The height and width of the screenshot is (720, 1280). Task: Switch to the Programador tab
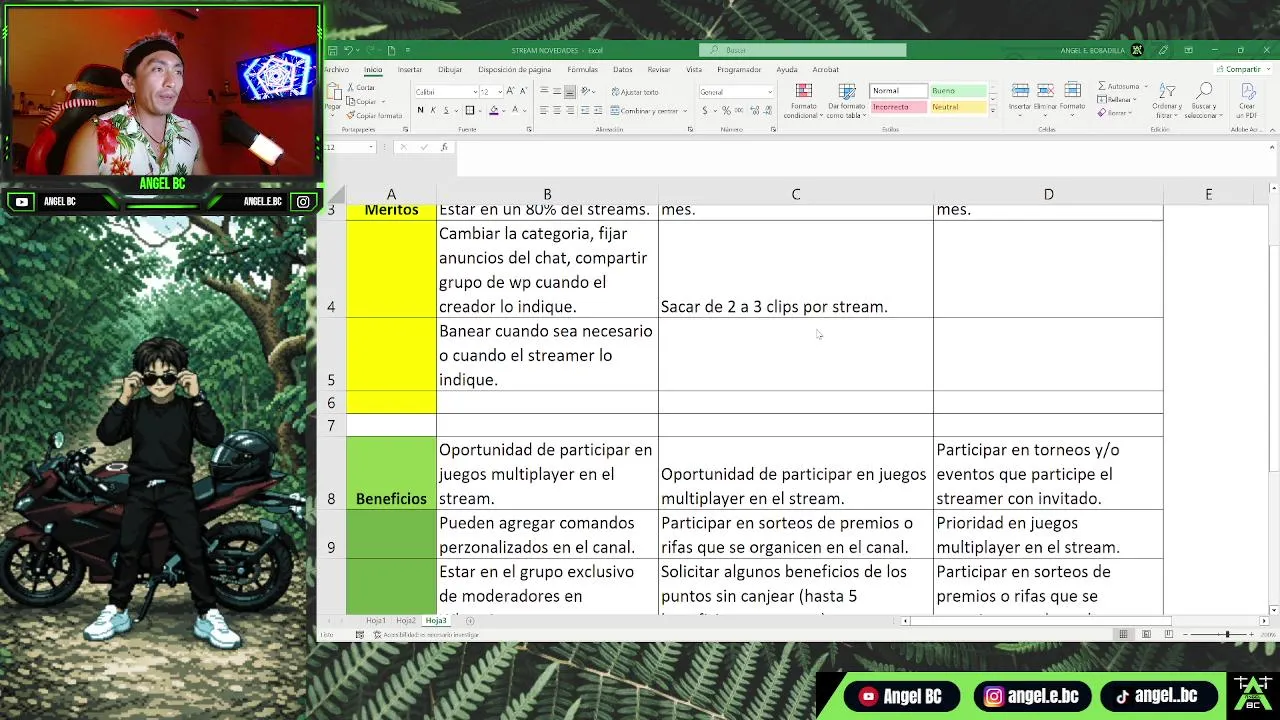739,69
